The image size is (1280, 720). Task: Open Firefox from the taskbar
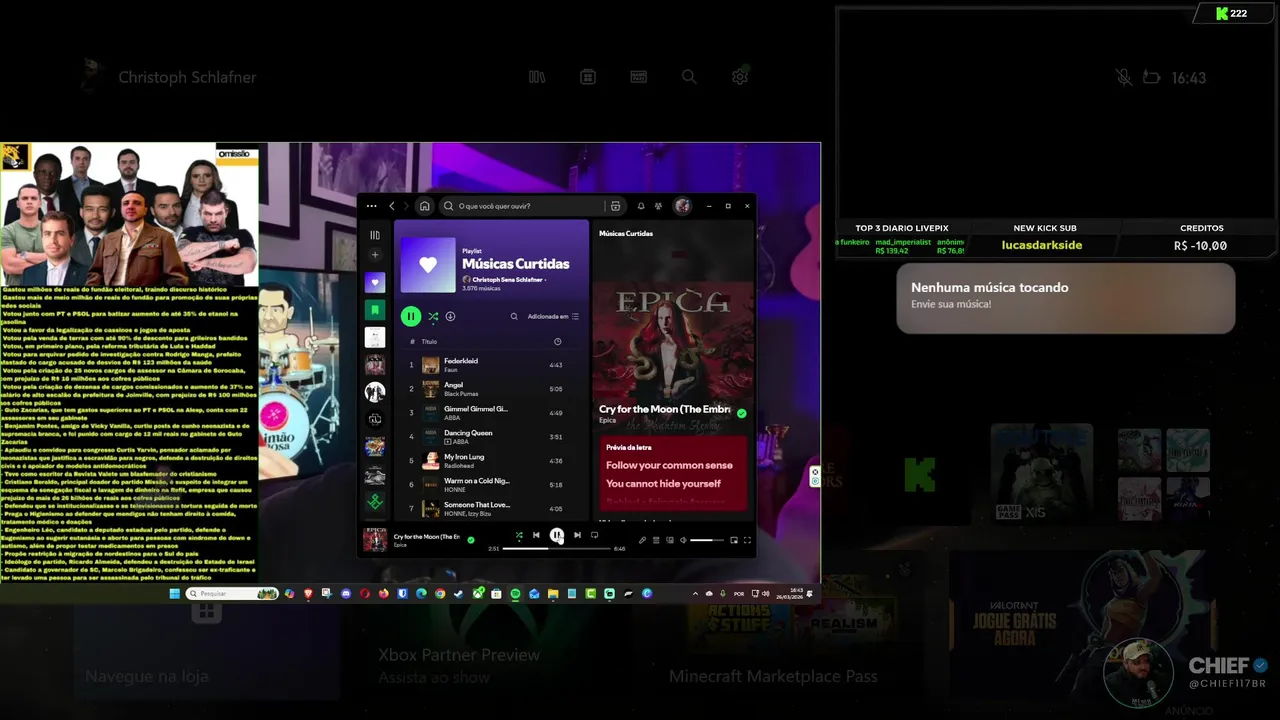[384, 594]
